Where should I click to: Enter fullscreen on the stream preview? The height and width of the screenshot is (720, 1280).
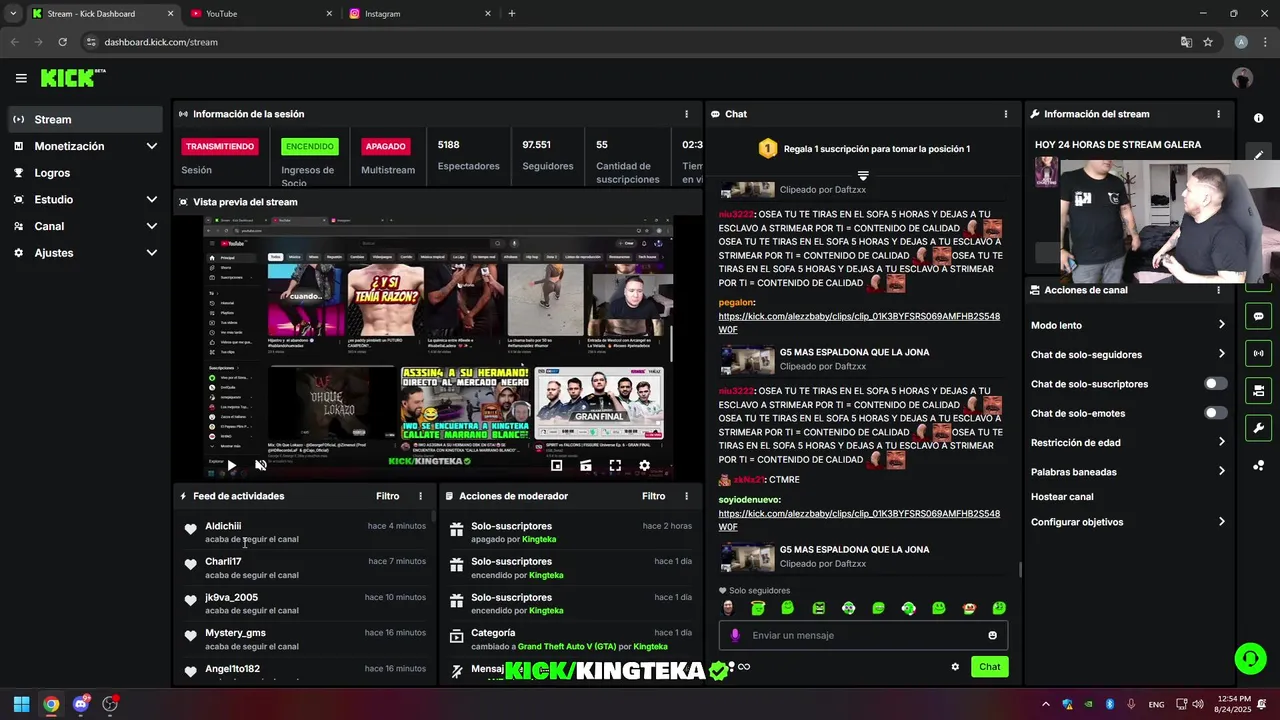coord(615,465)
